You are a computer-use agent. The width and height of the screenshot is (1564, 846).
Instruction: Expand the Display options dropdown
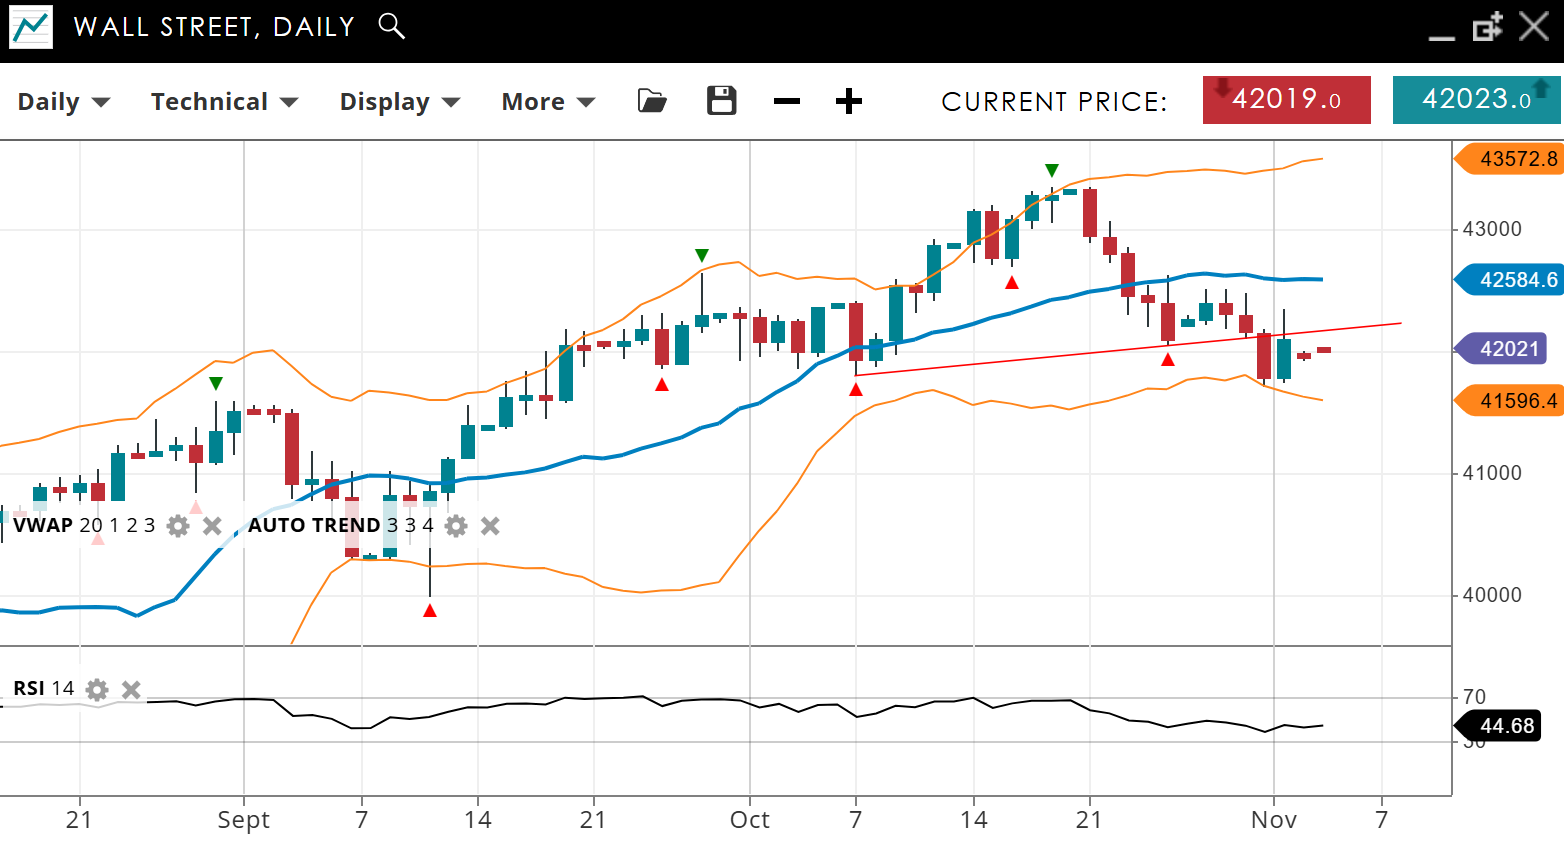tap(399, 102)
